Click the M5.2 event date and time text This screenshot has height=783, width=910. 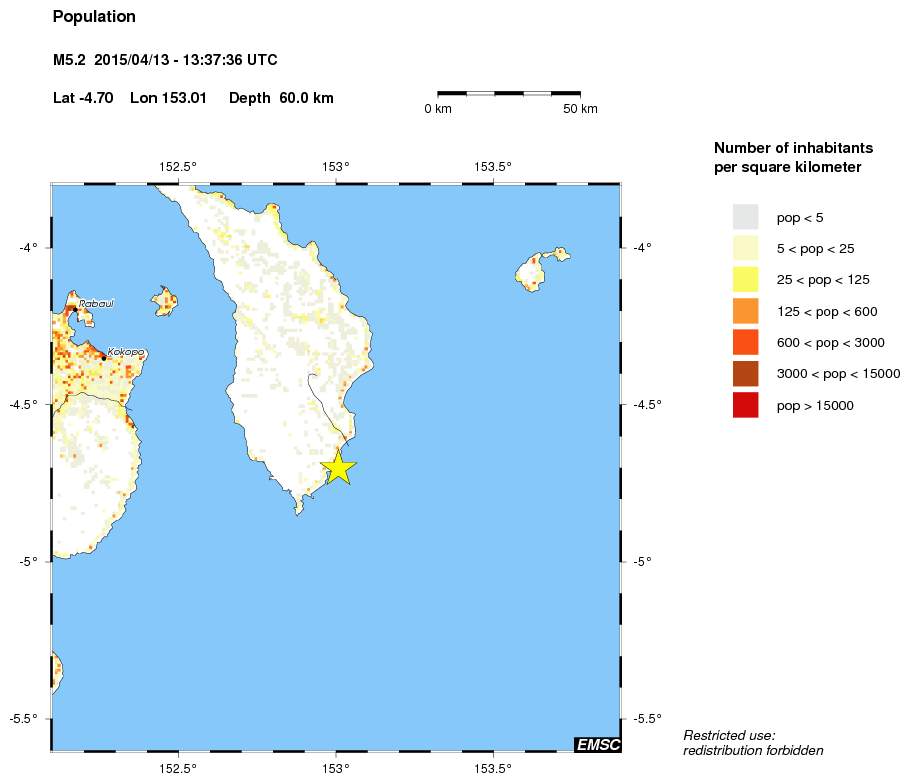pyautogui.click(x=165, y=61)
